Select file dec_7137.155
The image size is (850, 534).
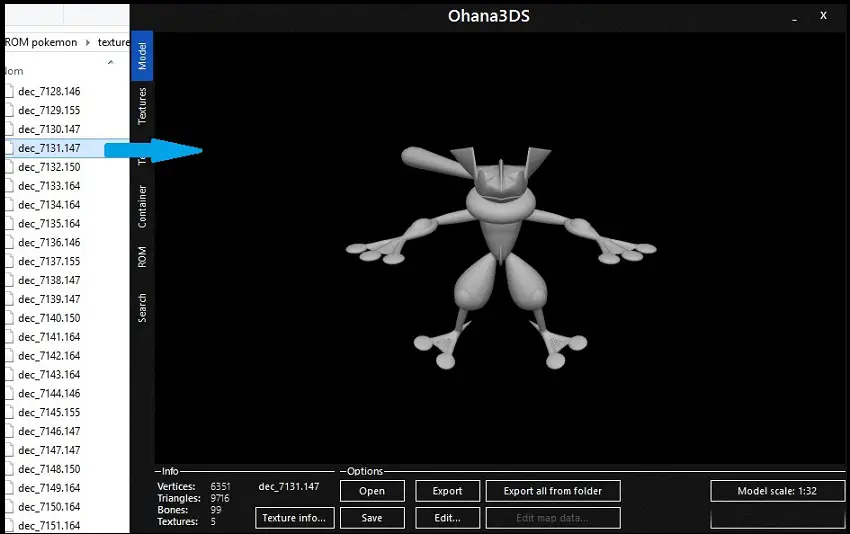click(49, 262)
